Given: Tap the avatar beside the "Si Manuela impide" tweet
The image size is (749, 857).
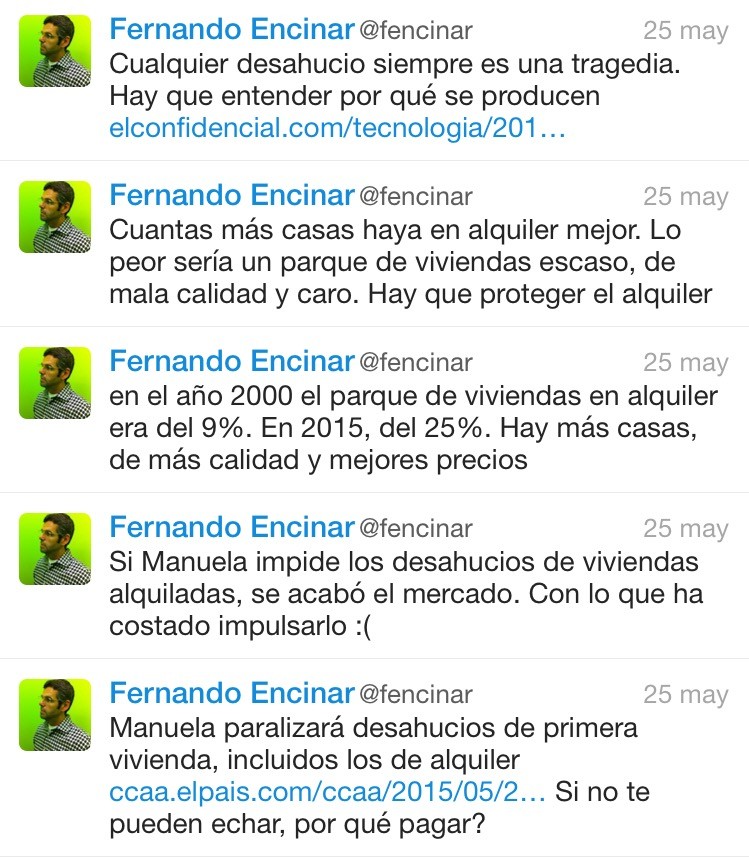Looking at the screenshot, I should pyautogui.click(x=55, y=549).
